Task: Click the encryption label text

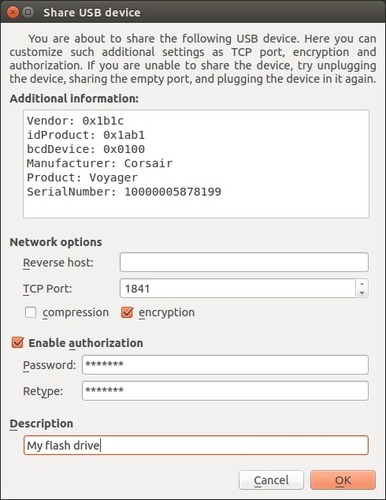Action: [166, 312]
